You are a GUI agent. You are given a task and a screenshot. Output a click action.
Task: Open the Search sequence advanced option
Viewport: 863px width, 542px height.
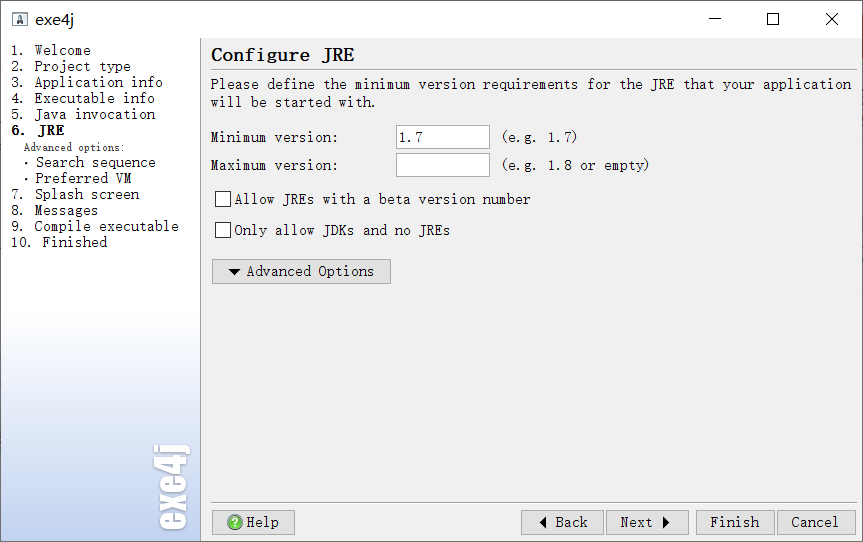96,162
